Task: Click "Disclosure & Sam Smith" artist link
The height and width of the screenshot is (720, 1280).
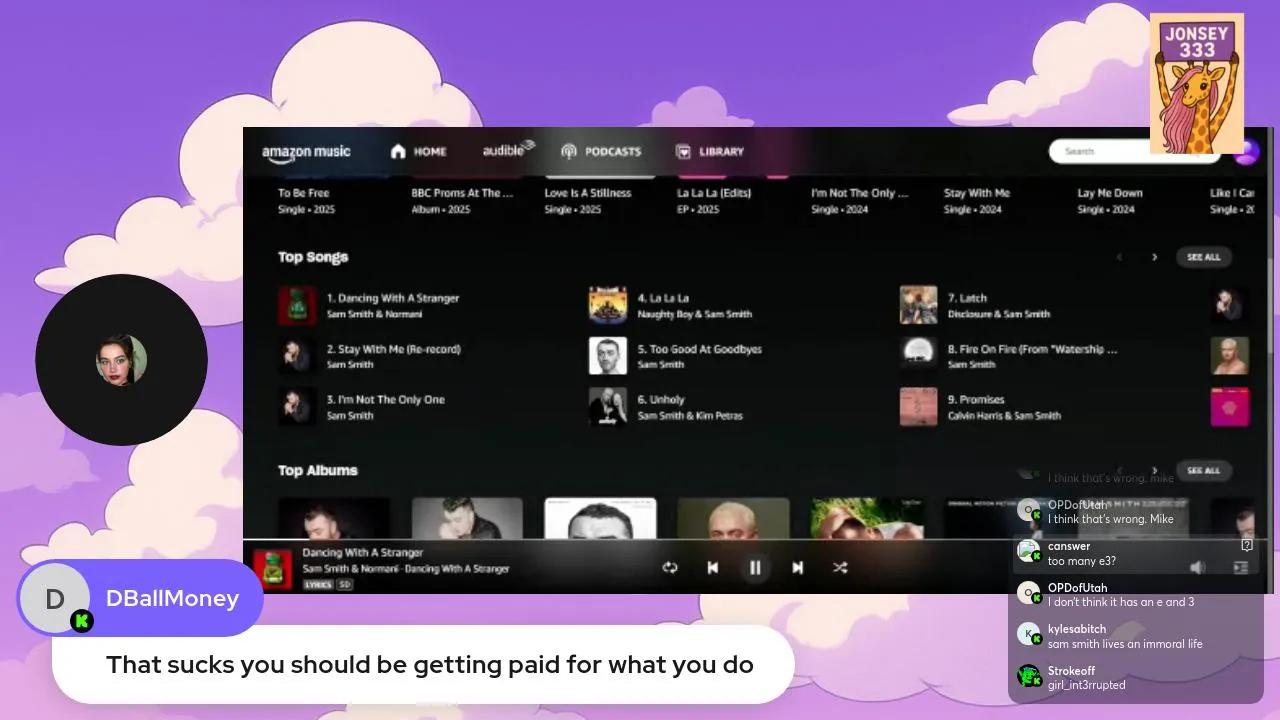Action: click(999, 314)
